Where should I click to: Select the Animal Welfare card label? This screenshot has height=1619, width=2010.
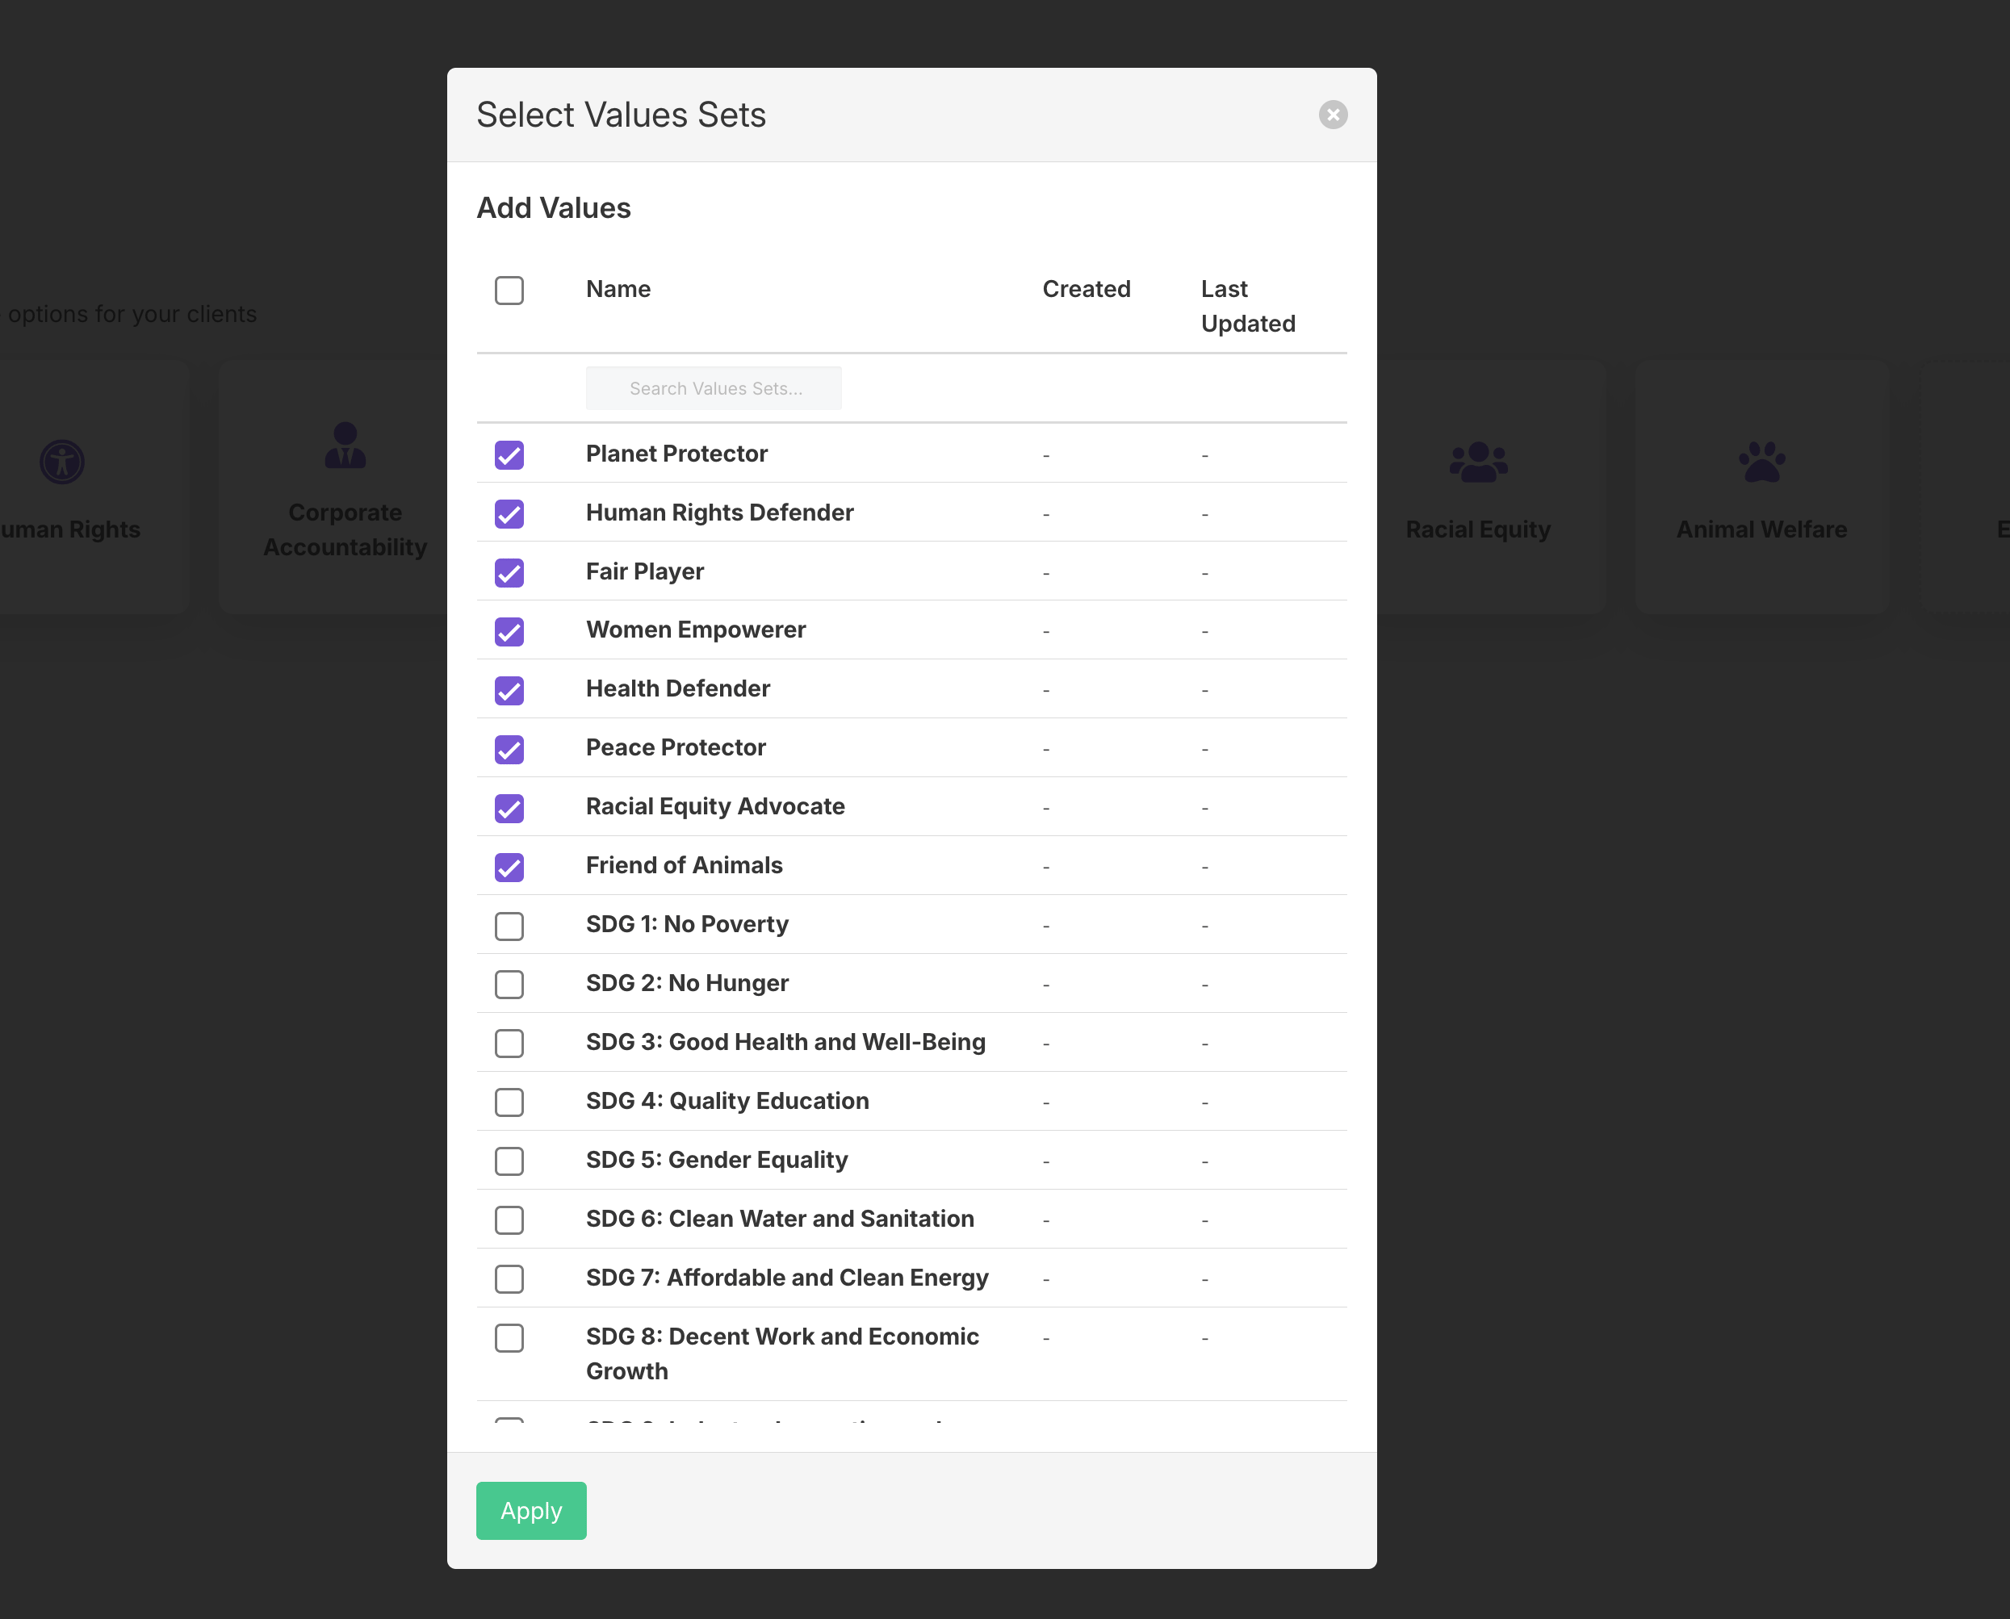[x=1761, y=529]
